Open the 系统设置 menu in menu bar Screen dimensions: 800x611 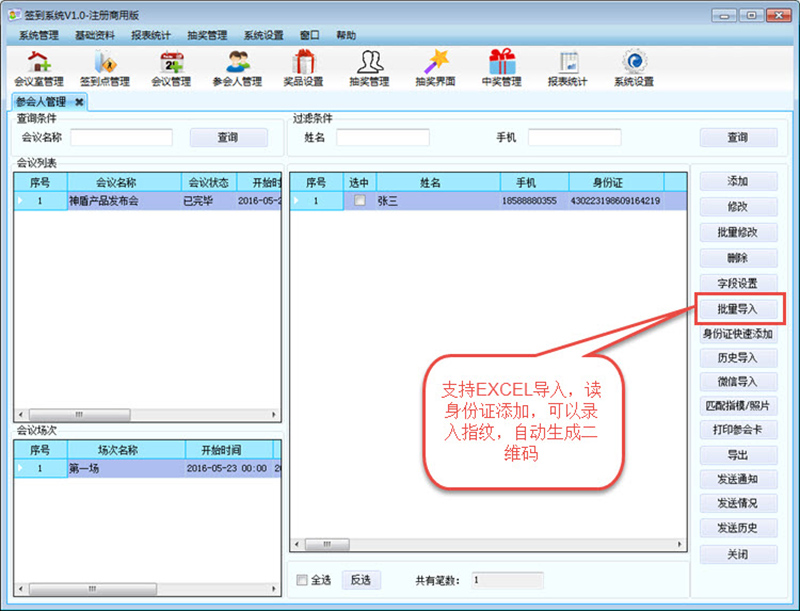[263, 35]
